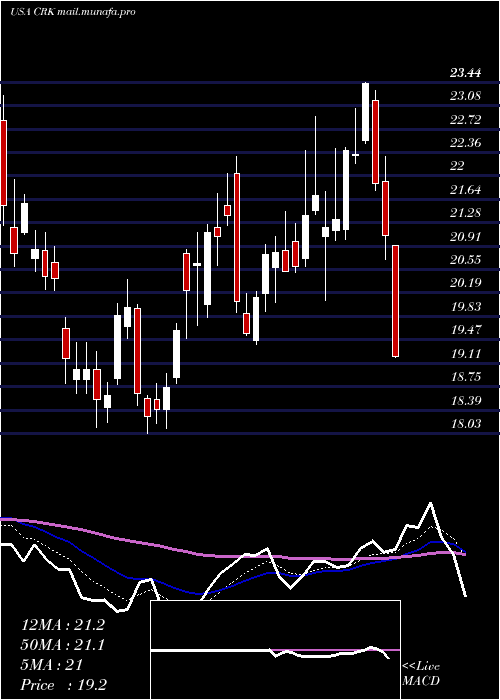The width and height of the screenshot is (500, 700).
Task: Click the 20.55 price axis label
Action: point(466,259)
